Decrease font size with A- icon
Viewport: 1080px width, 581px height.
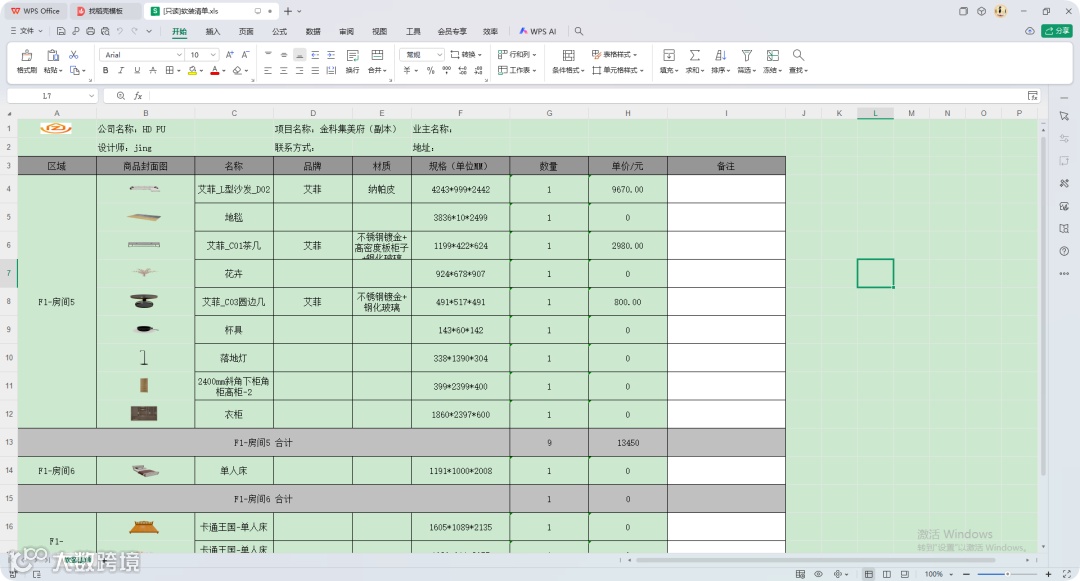(245, 54)
